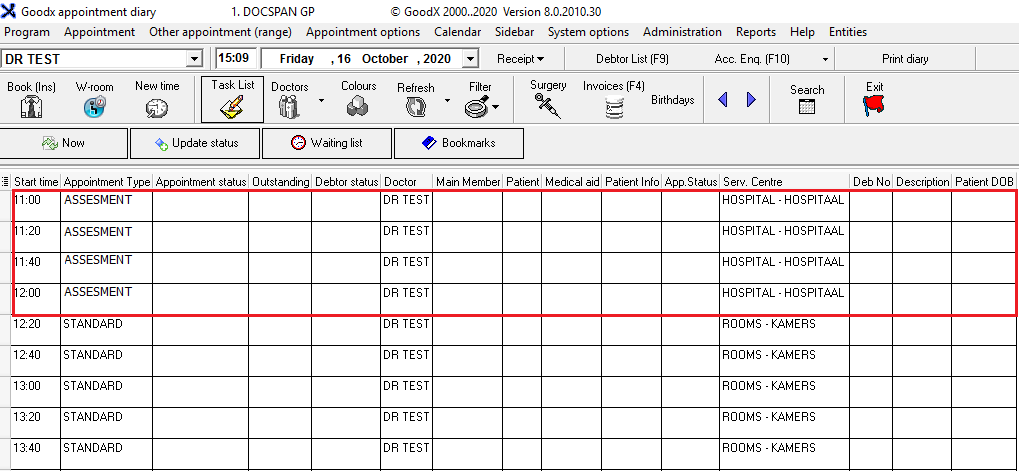Image resolution: width=1019 pixels, height=471 pixels.
Task: Expand the Refresh dropdown arrow
Action: (x=446, y=101)
